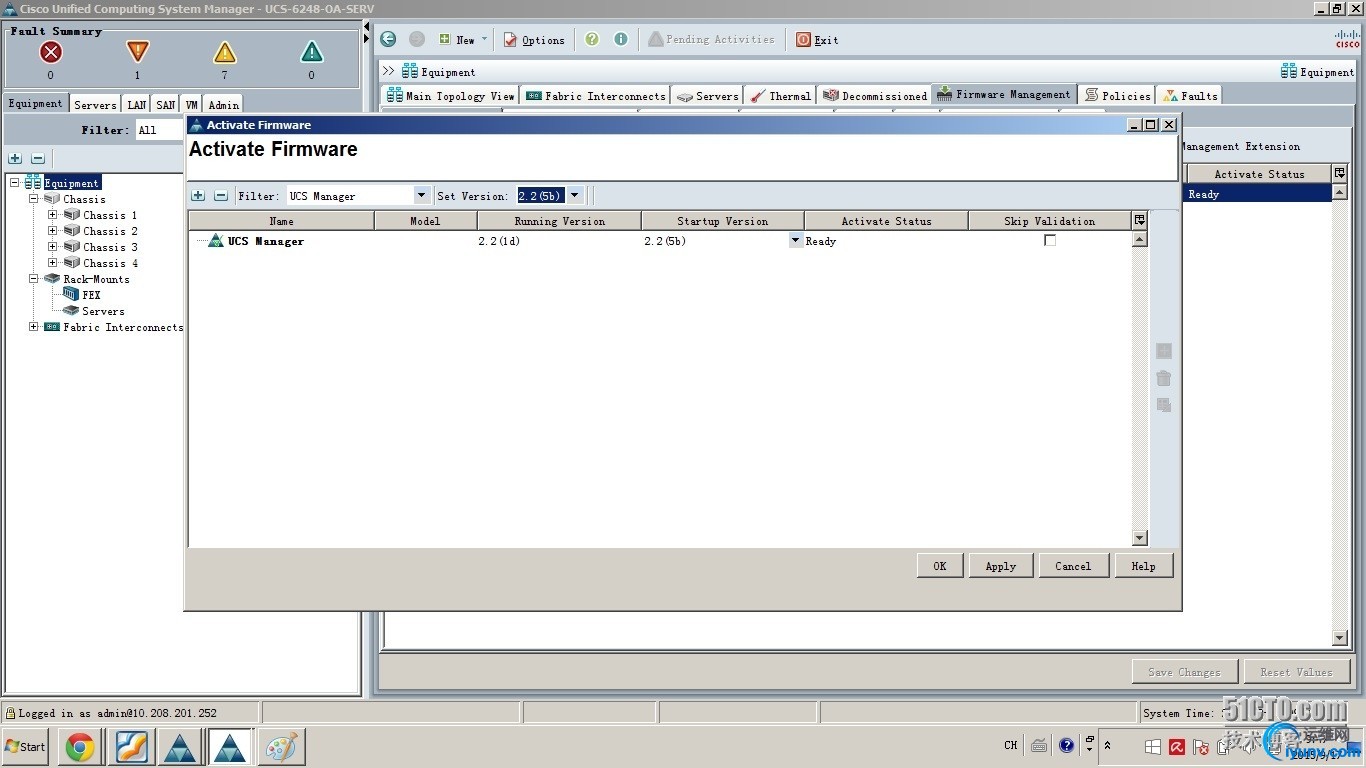Click the red critical faults icon
This screenshot has width=1366, height=768.
[x=51, y=52]
